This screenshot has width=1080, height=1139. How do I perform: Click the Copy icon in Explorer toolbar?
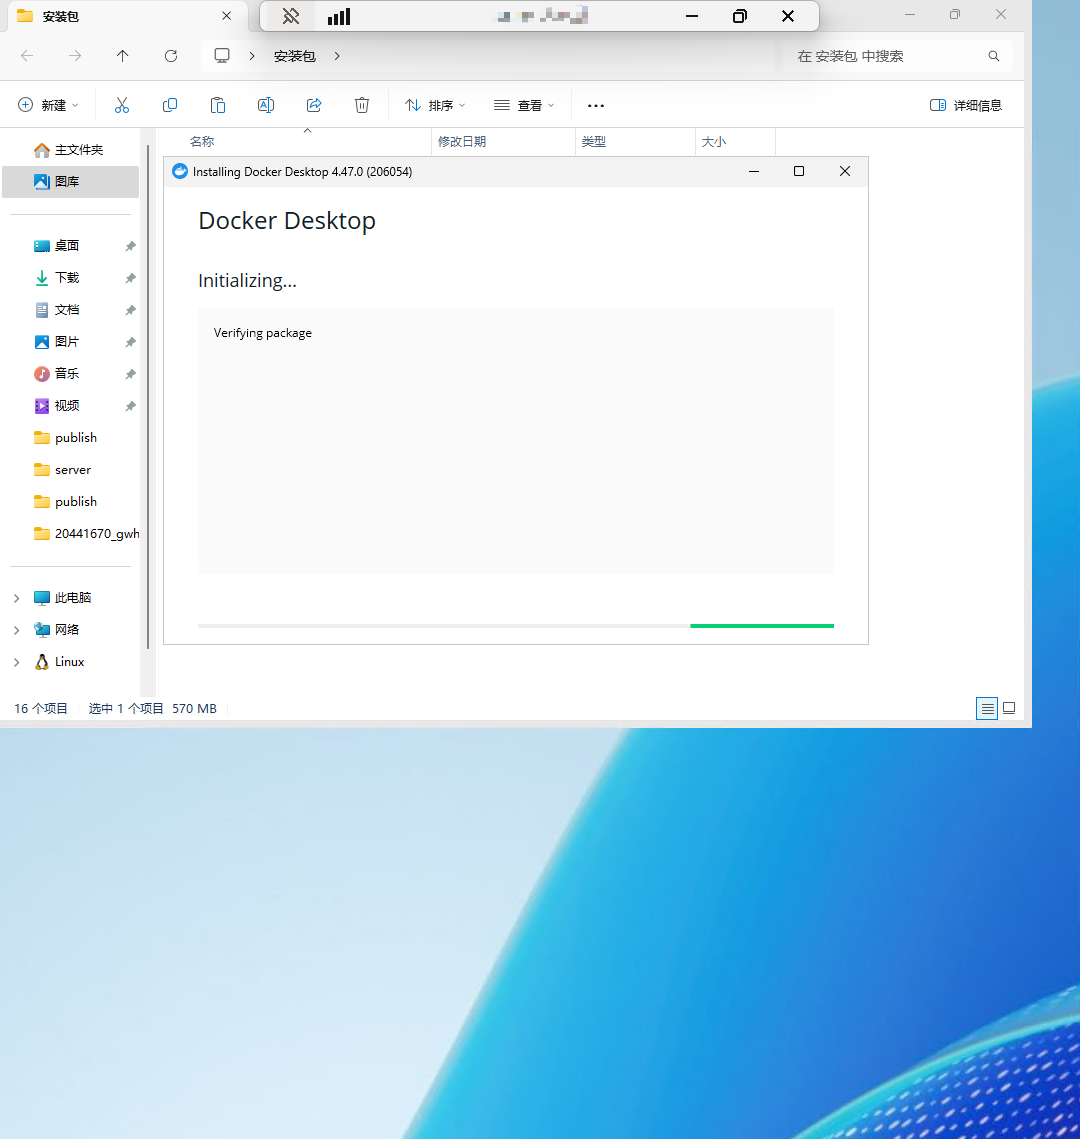pos(170,105)
